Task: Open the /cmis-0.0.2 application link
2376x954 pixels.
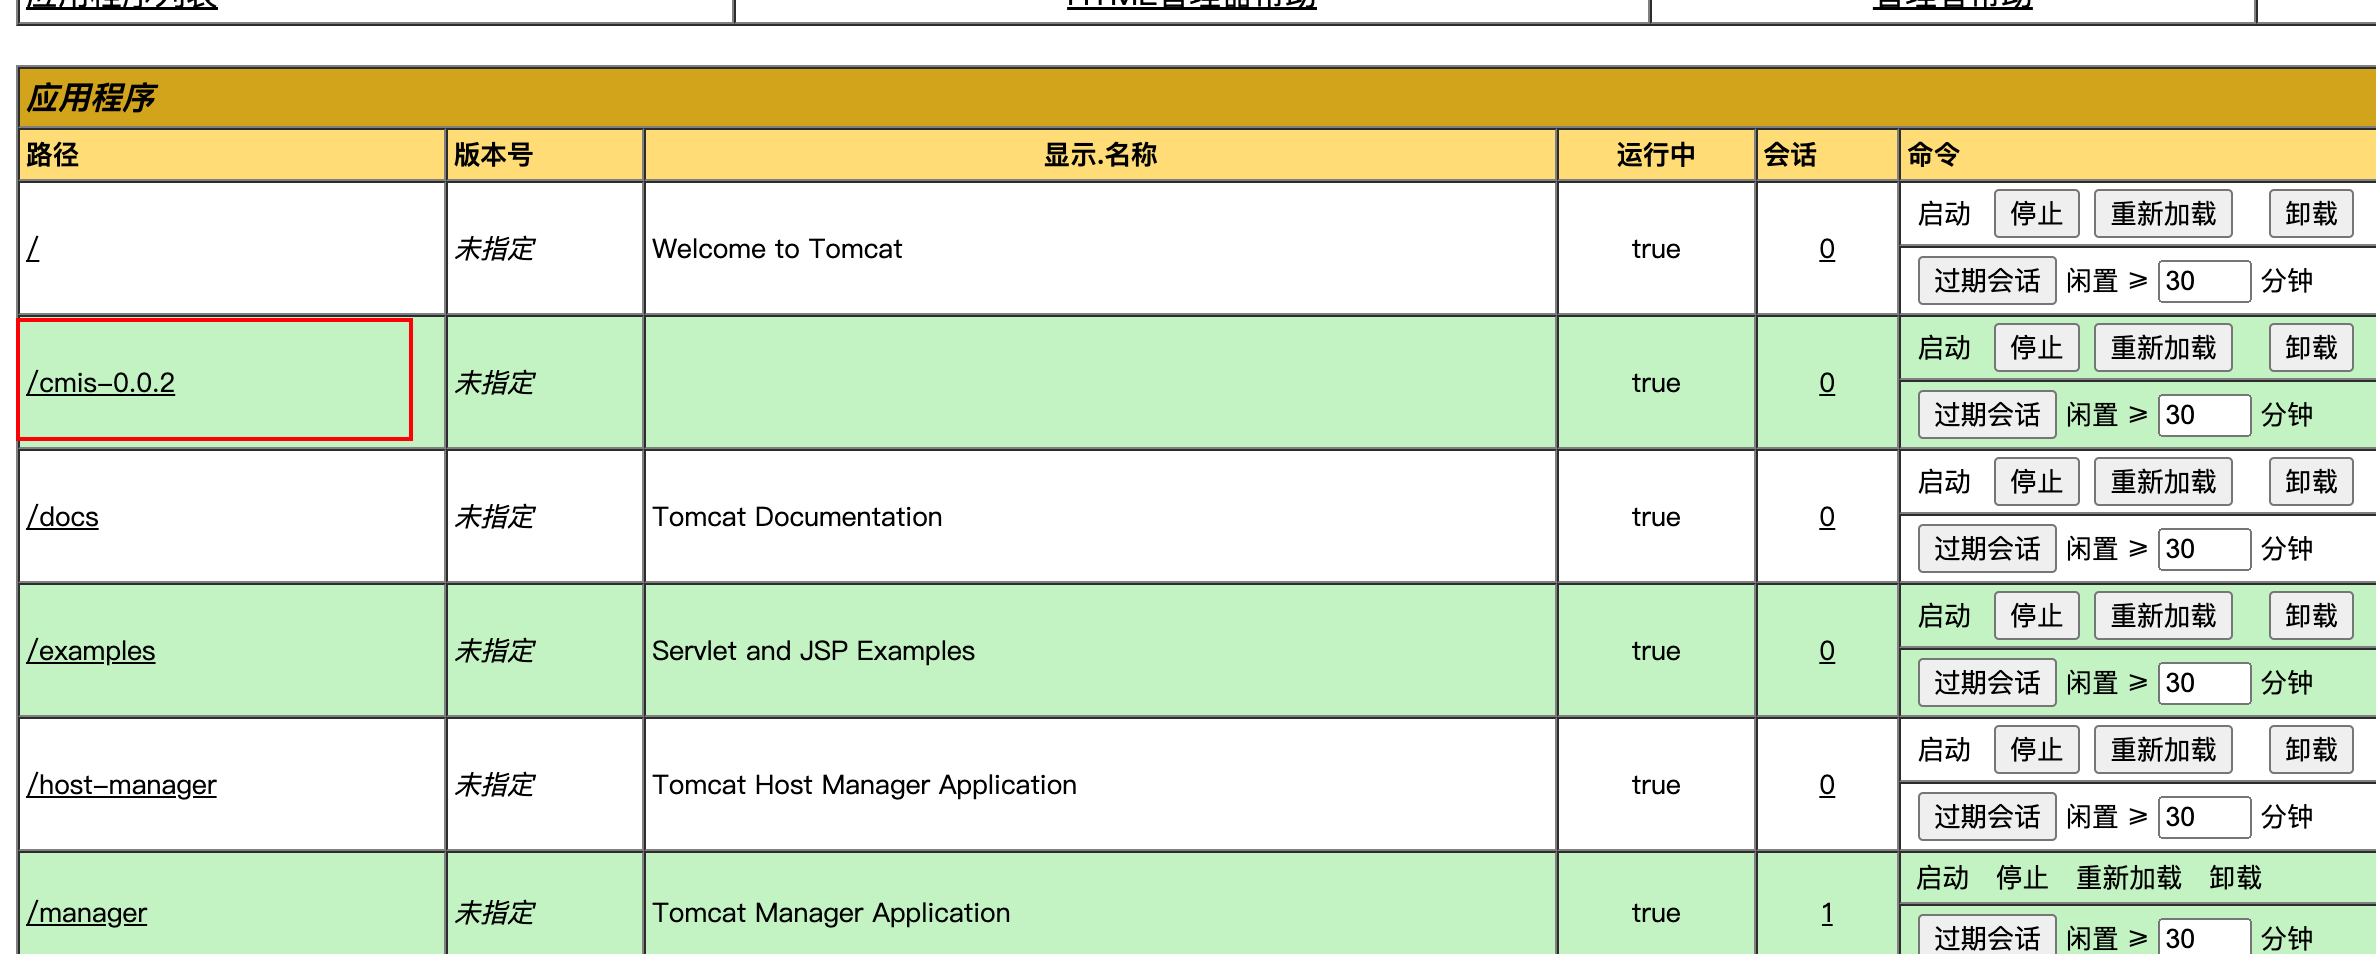Action: click(x=101, y=383)
